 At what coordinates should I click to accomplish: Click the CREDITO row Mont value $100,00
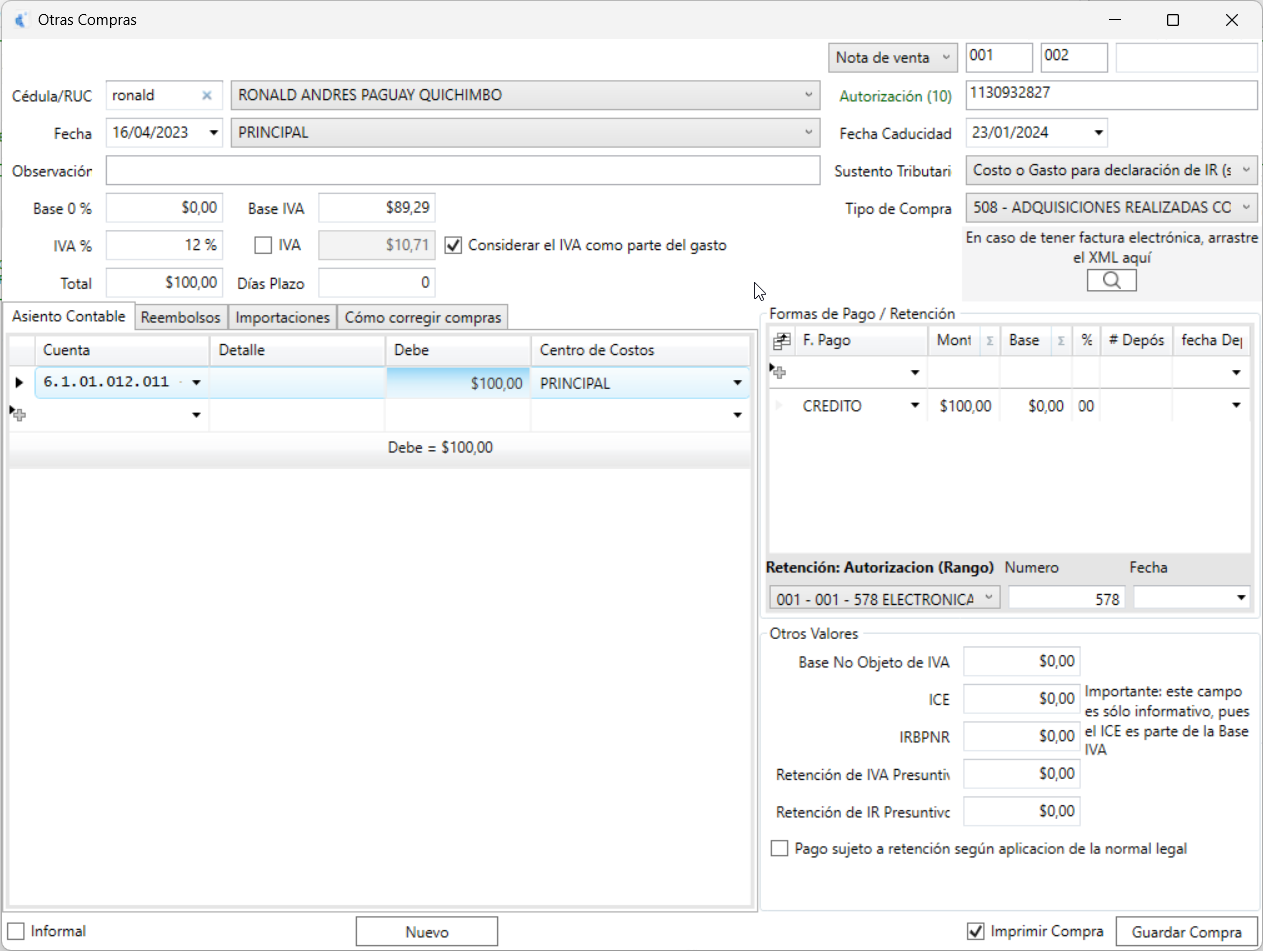pyautogui.click(x=964, y=406)
